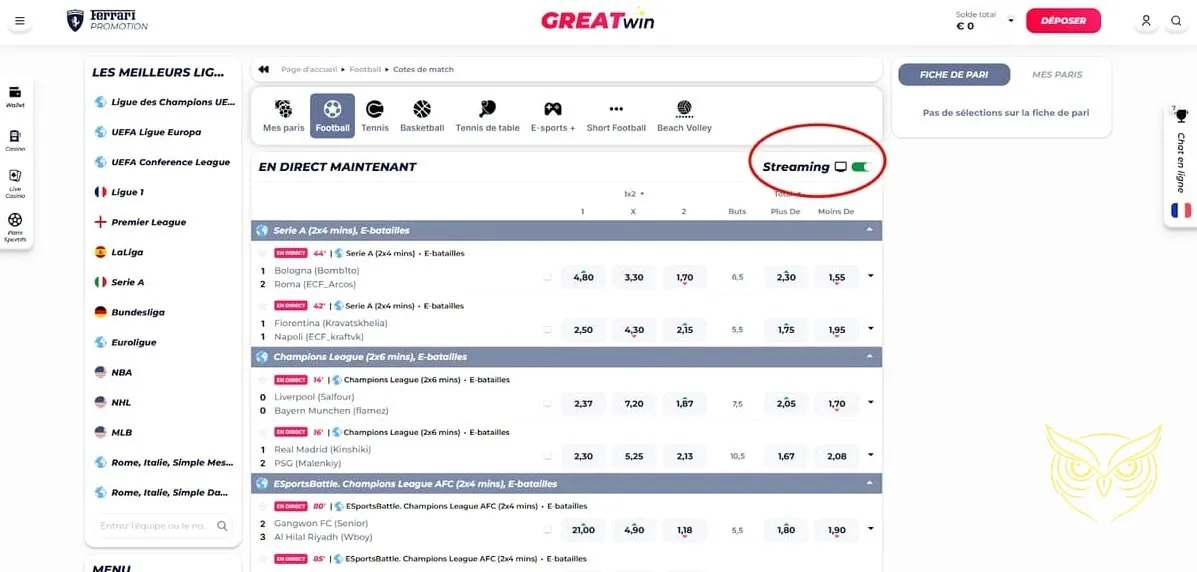Open the hamburger menu icon
The height and width of the screenshot is (572, 1197).
(20, 21)
